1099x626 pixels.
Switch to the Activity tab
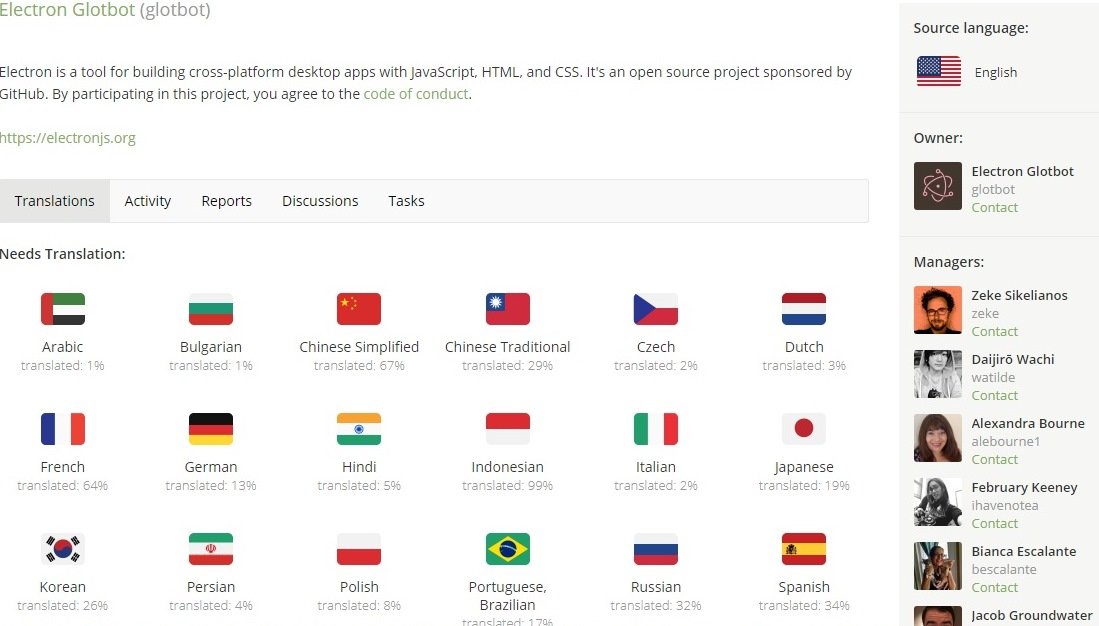pyautogui.click(x=148, y=201)
